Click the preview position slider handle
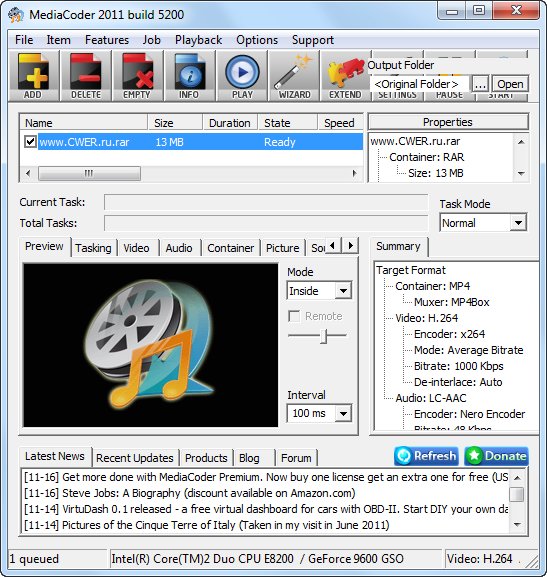The height and width of the screenshot is (577, 547). click(324, 336)
